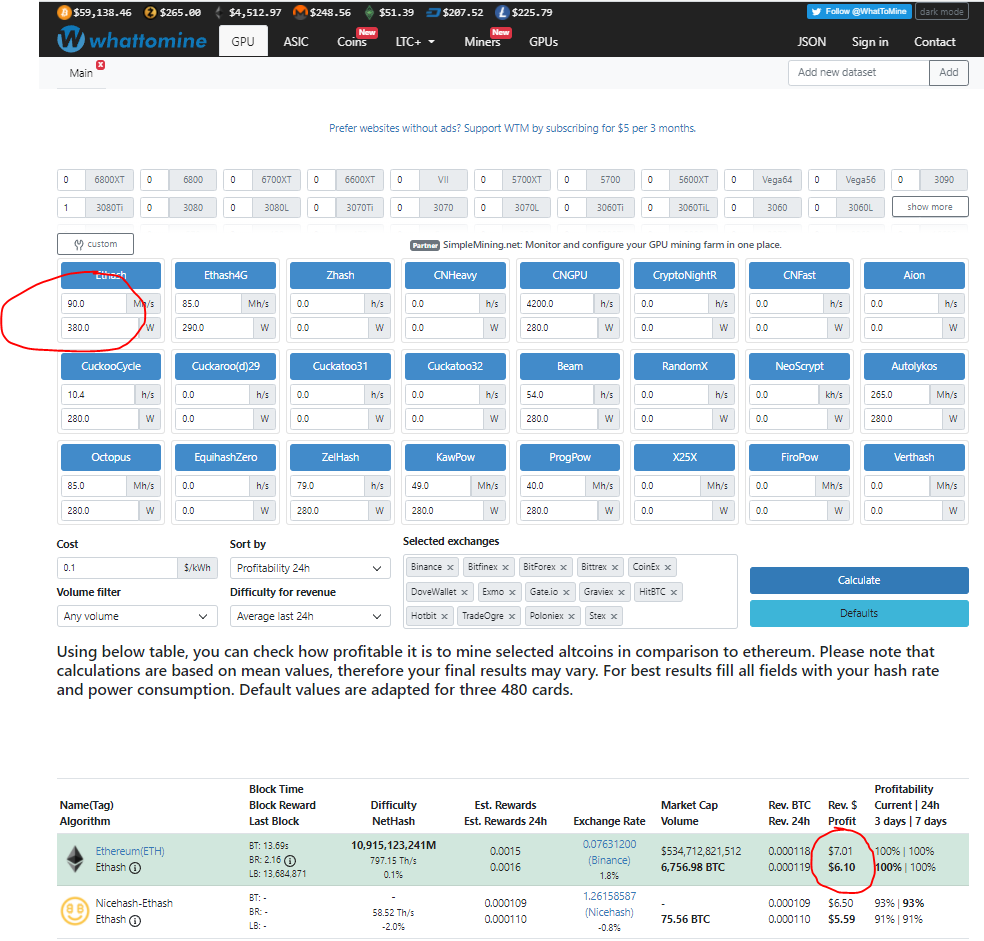The width and height of the screenshot is (984, 941).
Task: Toggle the ZelHash algorithm button
Action: pyautogui.click(x=340, y=457)
